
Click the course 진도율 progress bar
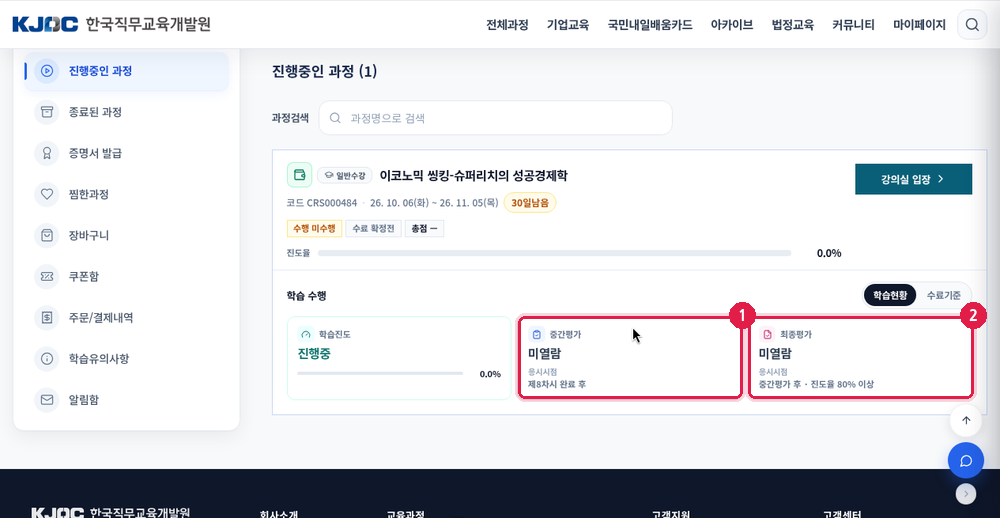coord(554,253)
